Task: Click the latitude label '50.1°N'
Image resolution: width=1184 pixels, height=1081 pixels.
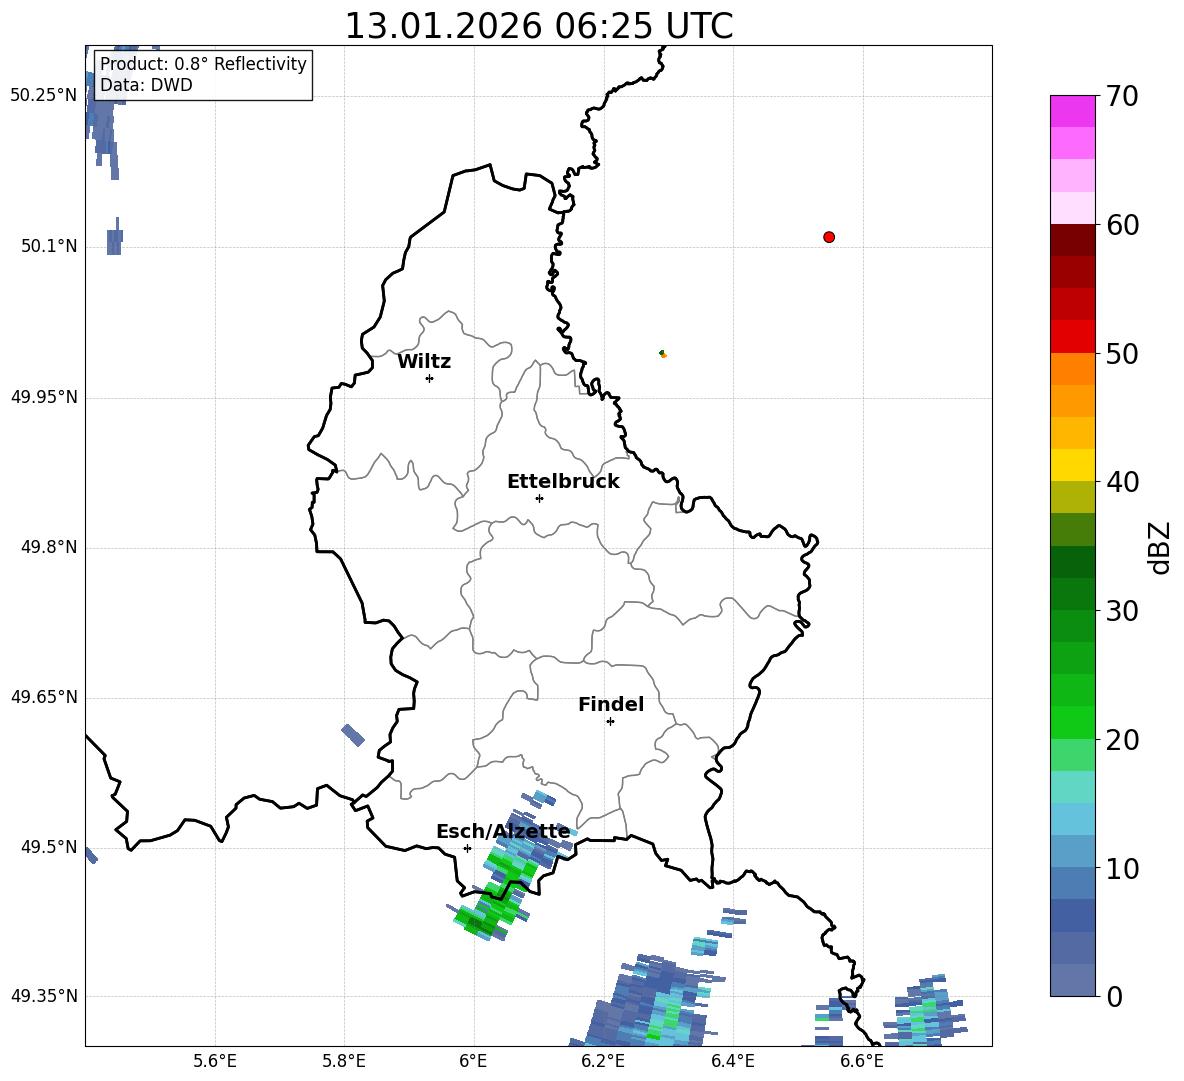Action: (49, 246)
